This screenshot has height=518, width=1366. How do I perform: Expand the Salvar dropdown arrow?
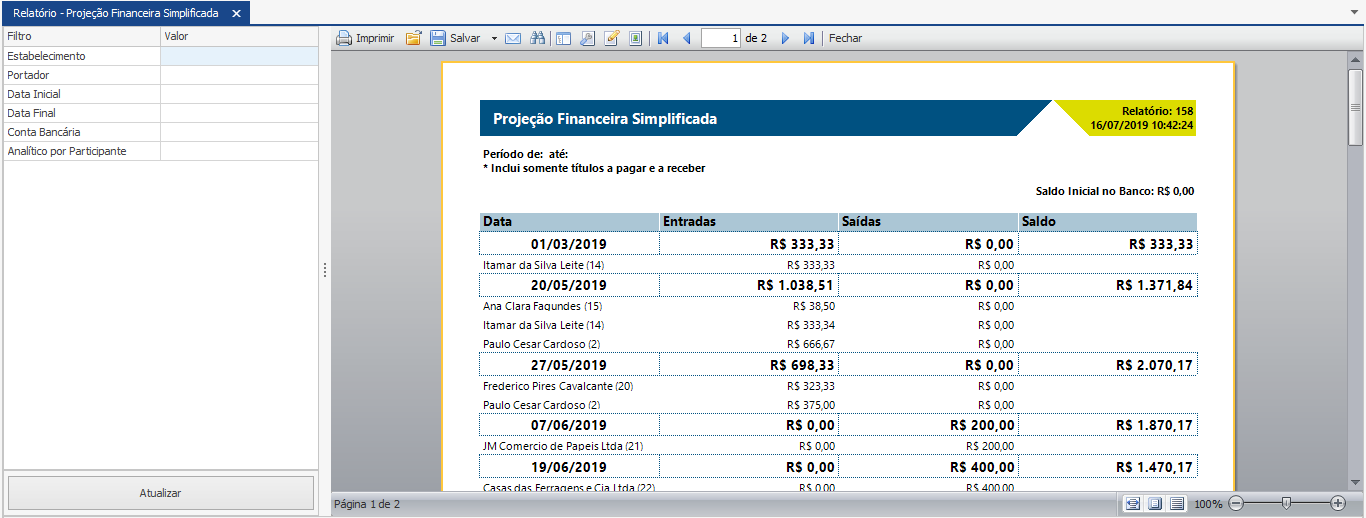[x=494, y=38]
